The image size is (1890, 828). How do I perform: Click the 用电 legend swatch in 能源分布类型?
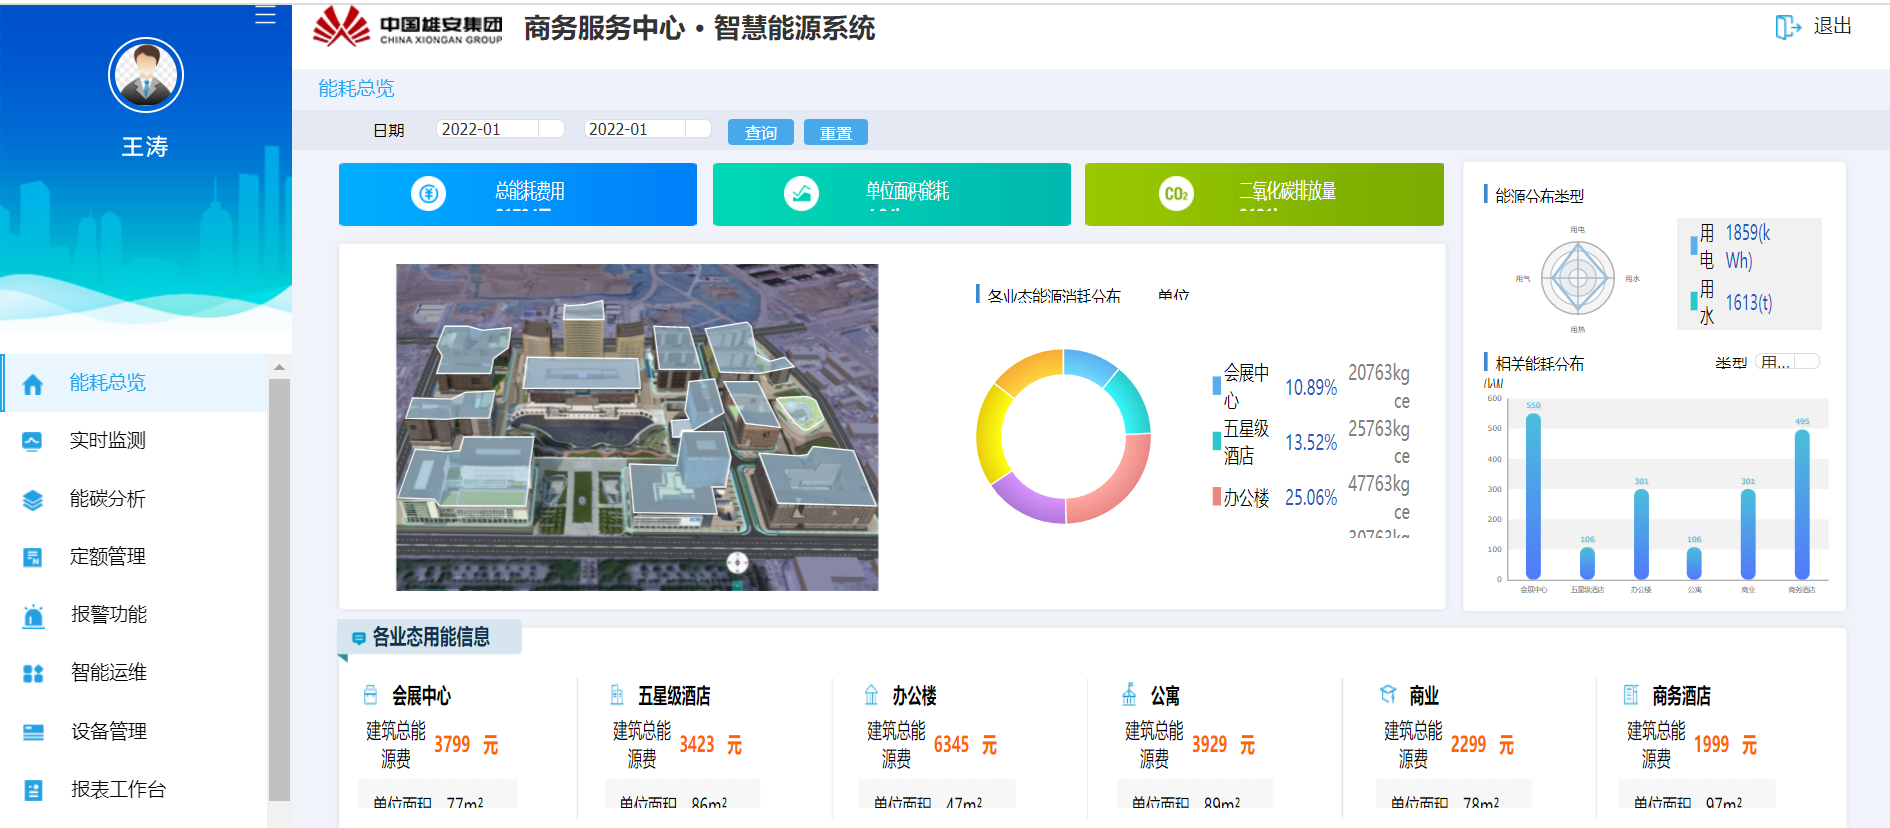(1694, 245)
